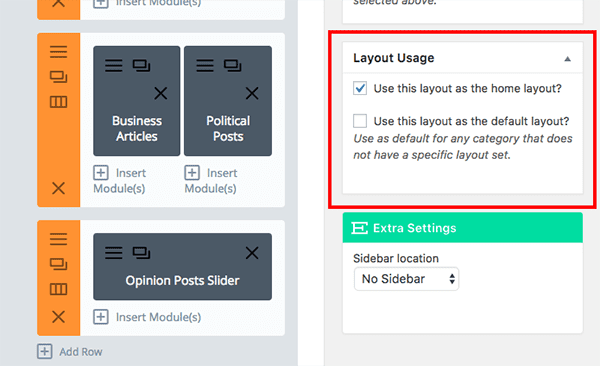The width and height of the screenshot is (600, 366).
Task: Collapse the Layout Usage panel arrow
Action: (567, 59)
